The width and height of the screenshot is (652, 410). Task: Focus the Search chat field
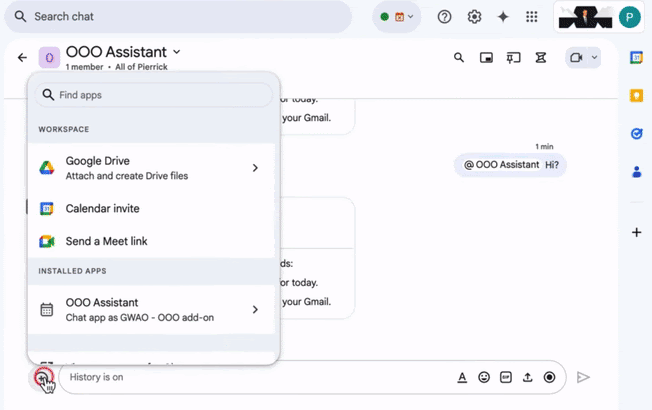(178, 17)
